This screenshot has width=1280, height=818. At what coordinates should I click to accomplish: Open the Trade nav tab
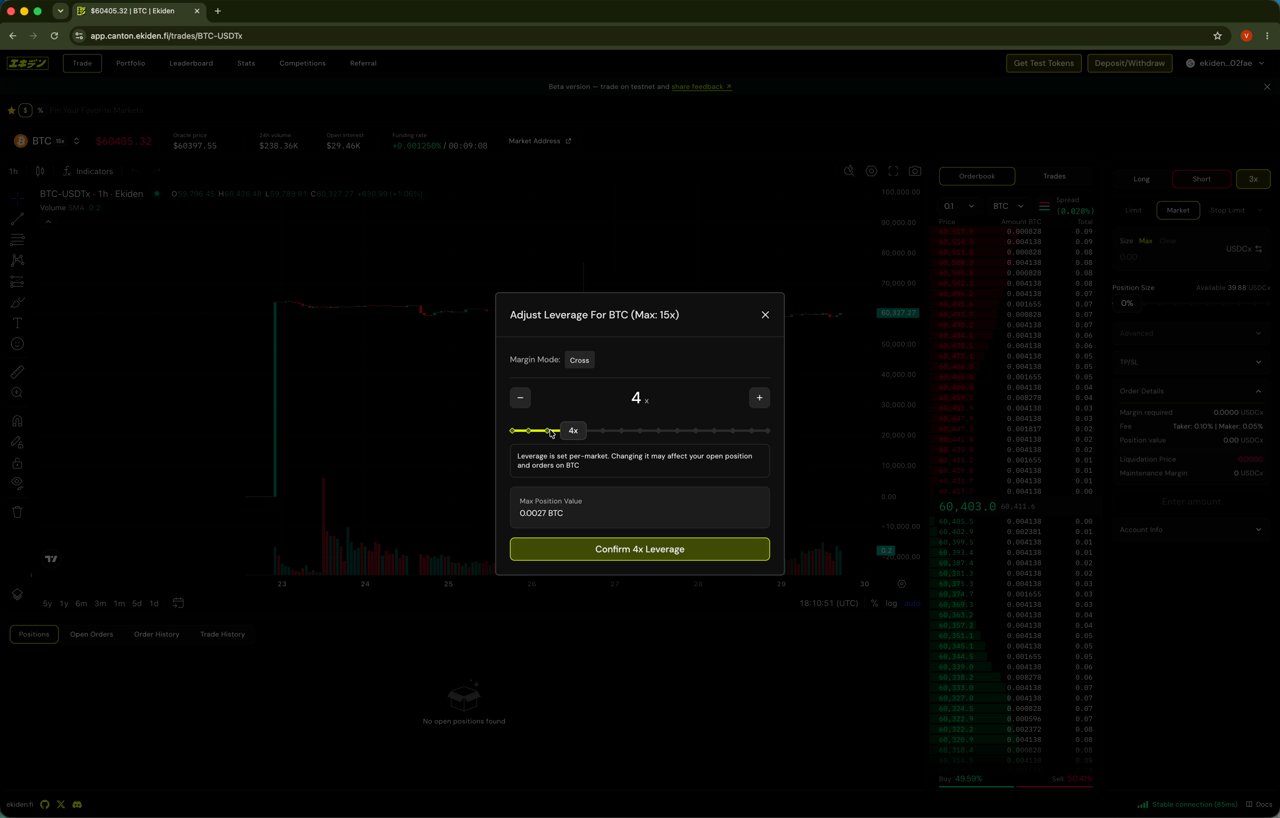point(82,63)
